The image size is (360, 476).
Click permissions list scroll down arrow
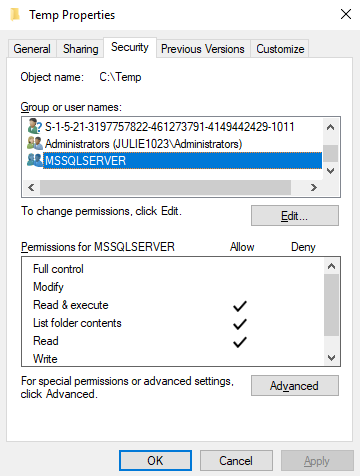tap(331, 358)
